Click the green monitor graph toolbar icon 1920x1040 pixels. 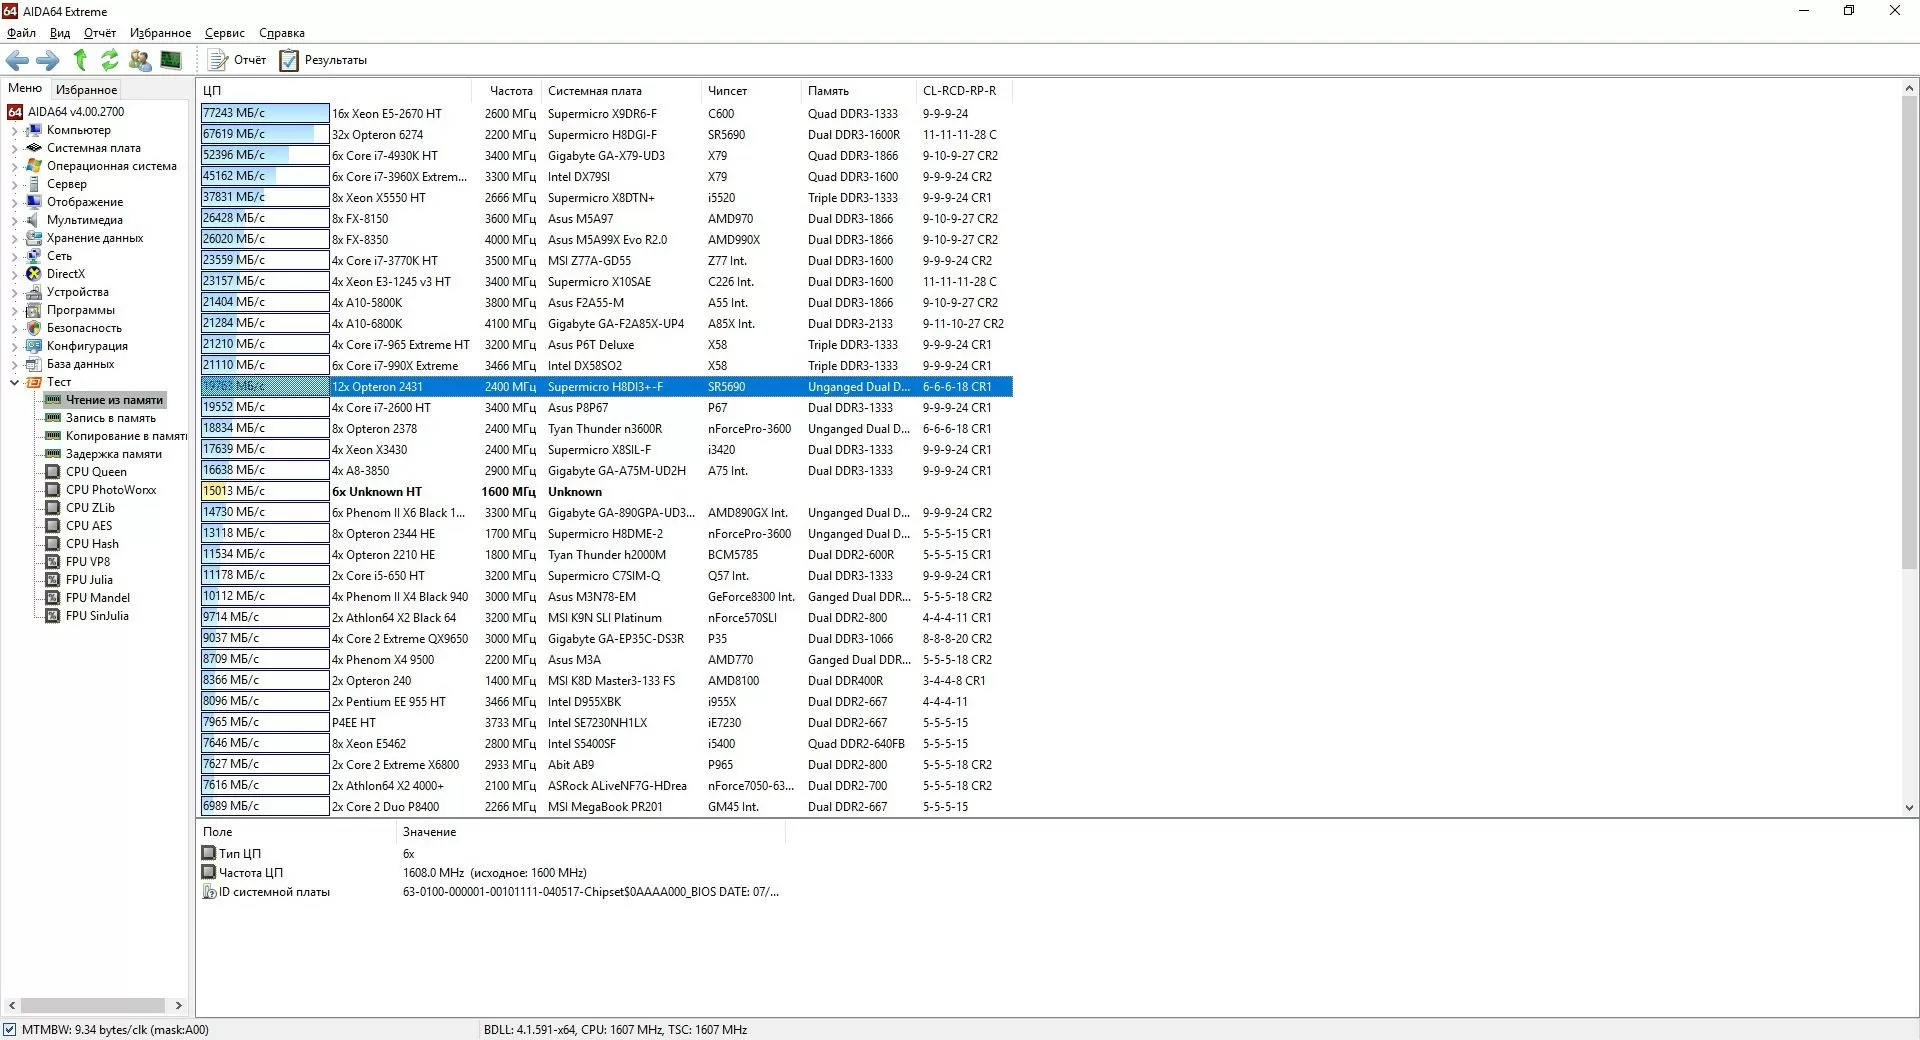point(171,60)
